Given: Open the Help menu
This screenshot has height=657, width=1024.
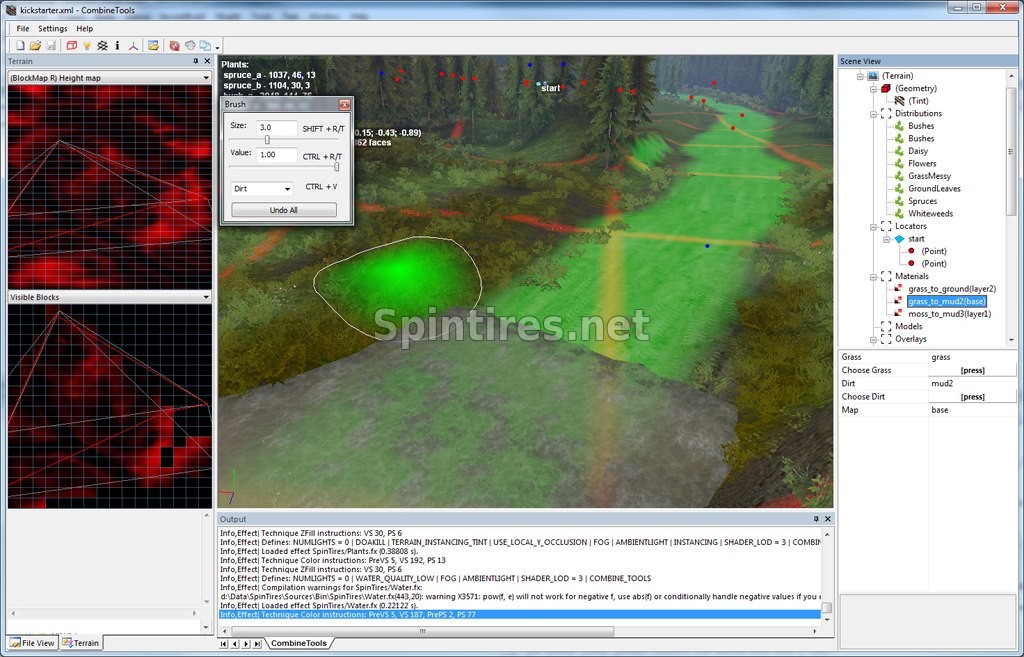Looking at the screenshot, I should pos(84,29).
